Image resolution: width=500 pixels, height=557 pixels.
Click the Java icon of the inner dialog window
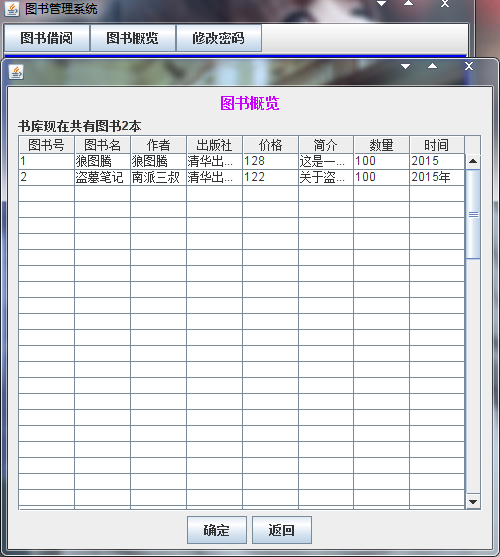pos(16,72)
